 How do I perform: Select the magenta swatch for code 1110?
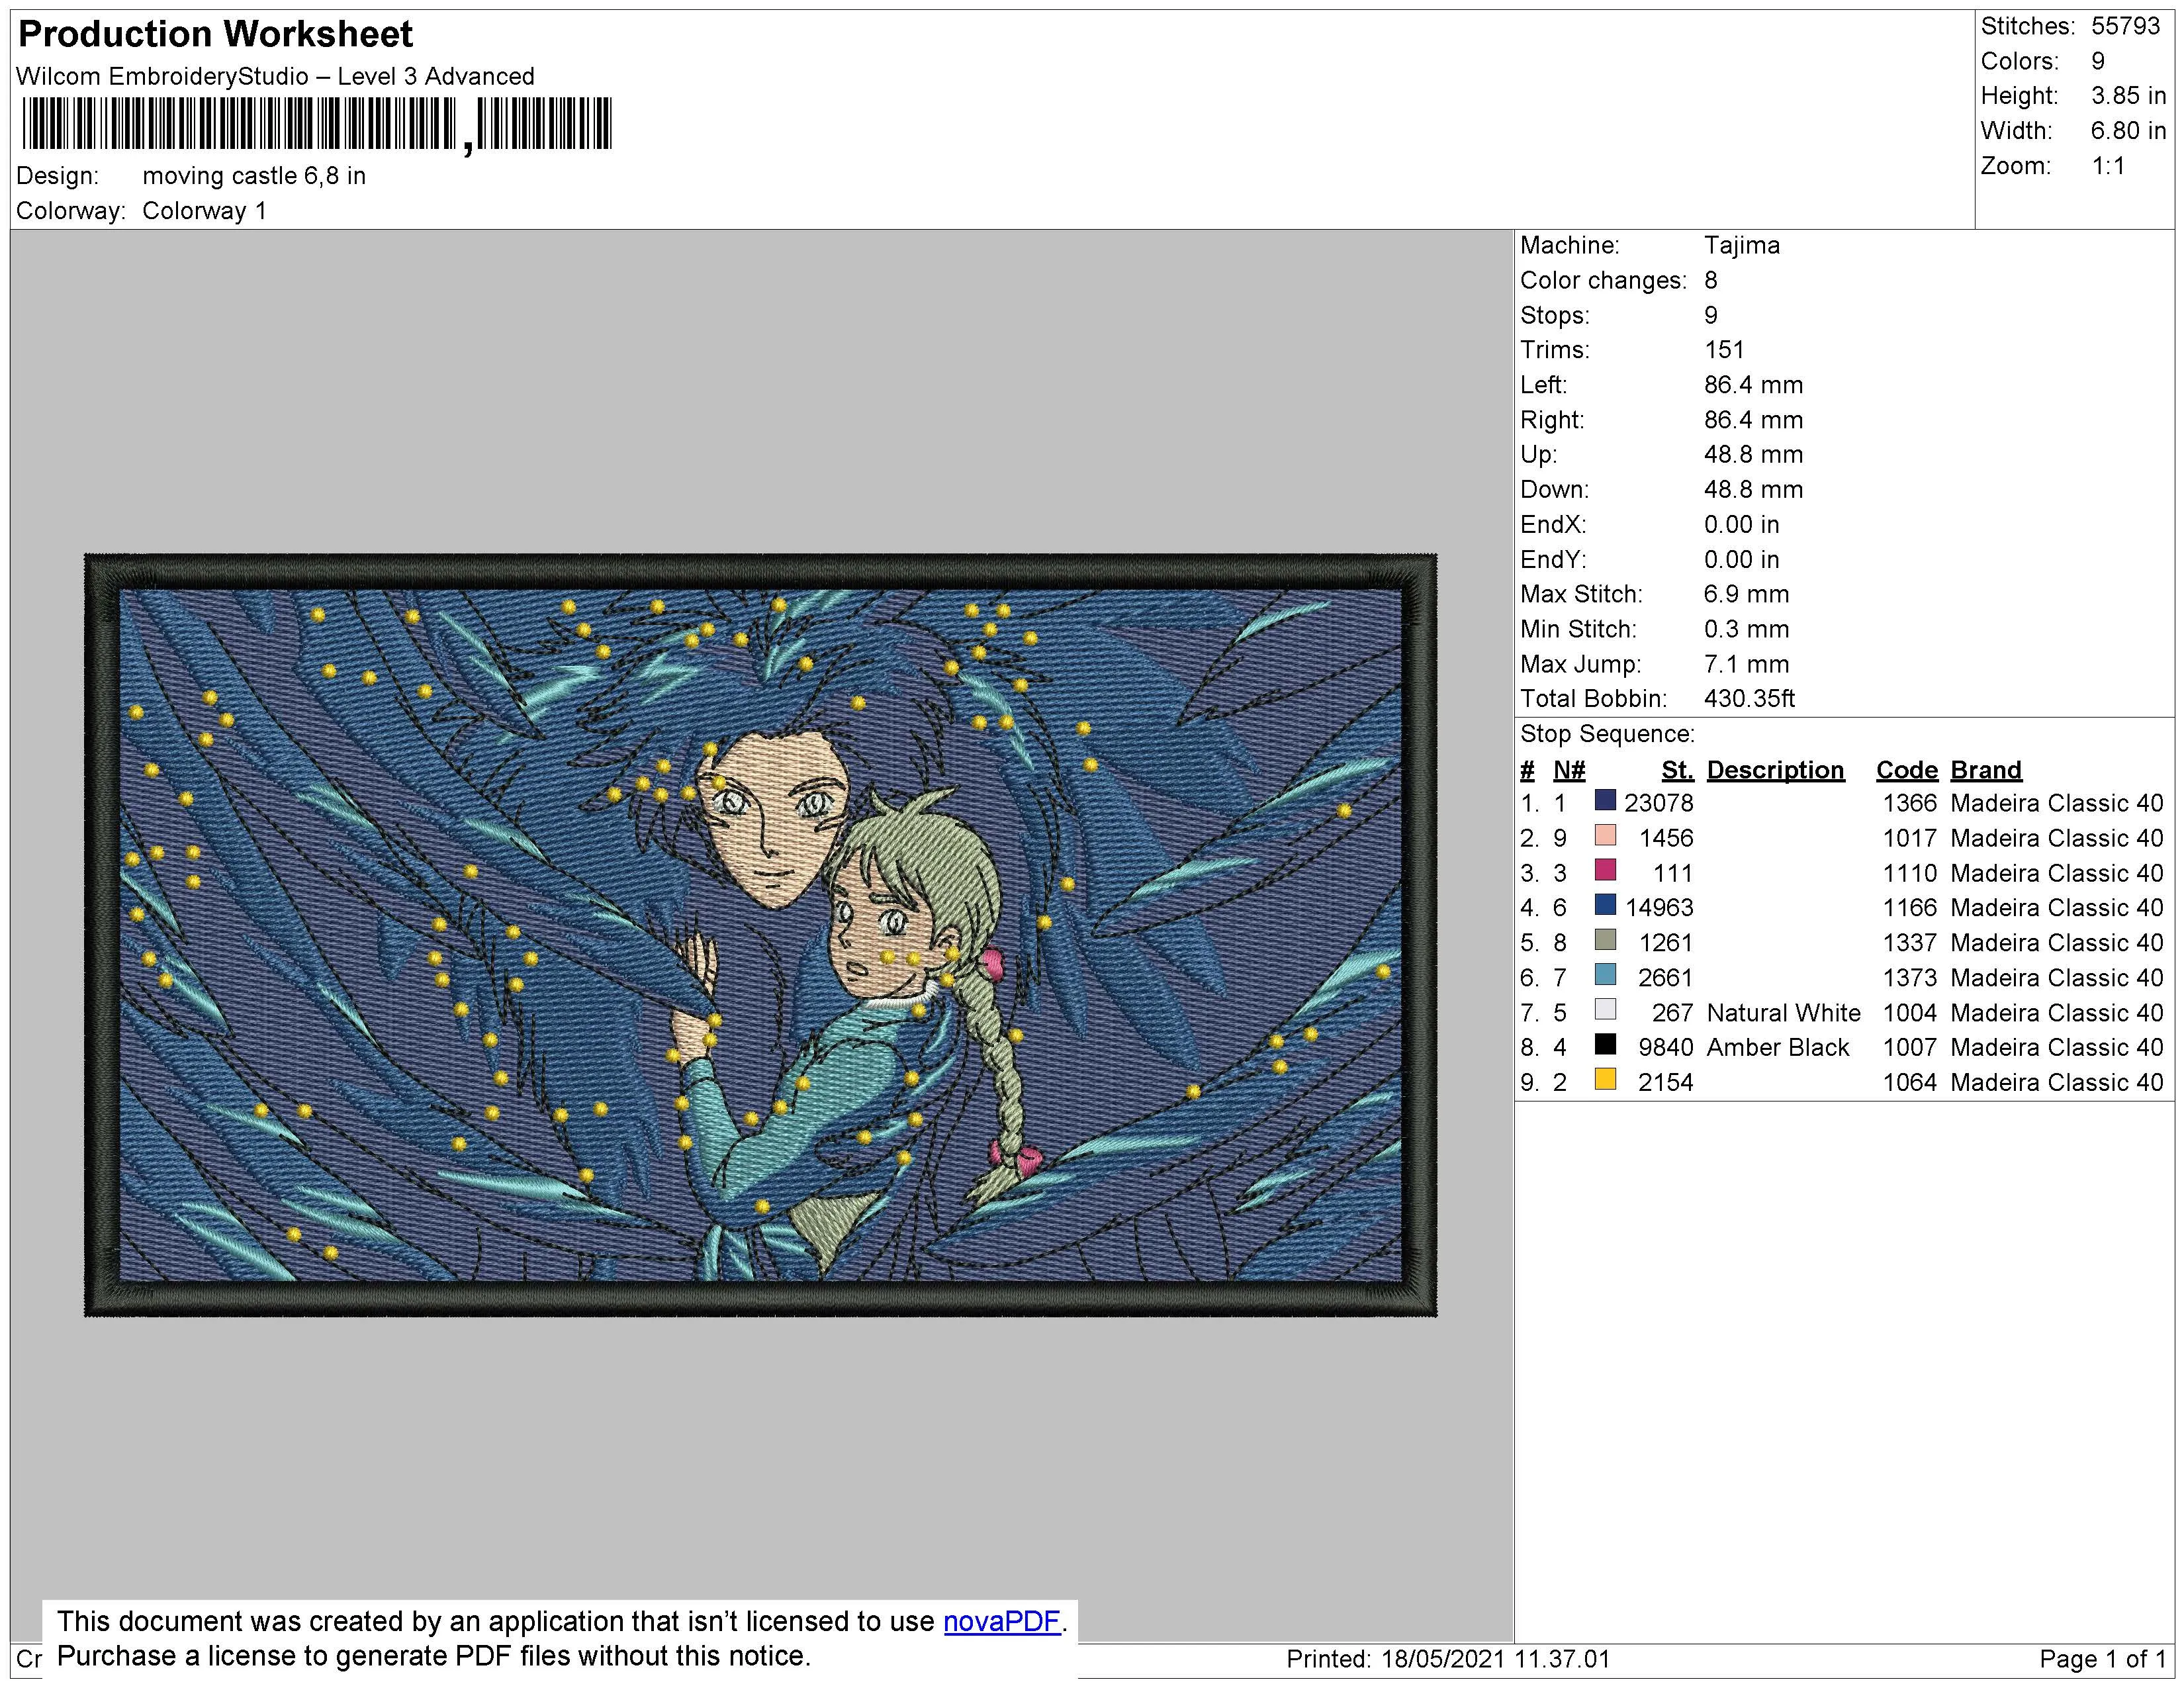pyautogui.click(x=1605, y=870)
